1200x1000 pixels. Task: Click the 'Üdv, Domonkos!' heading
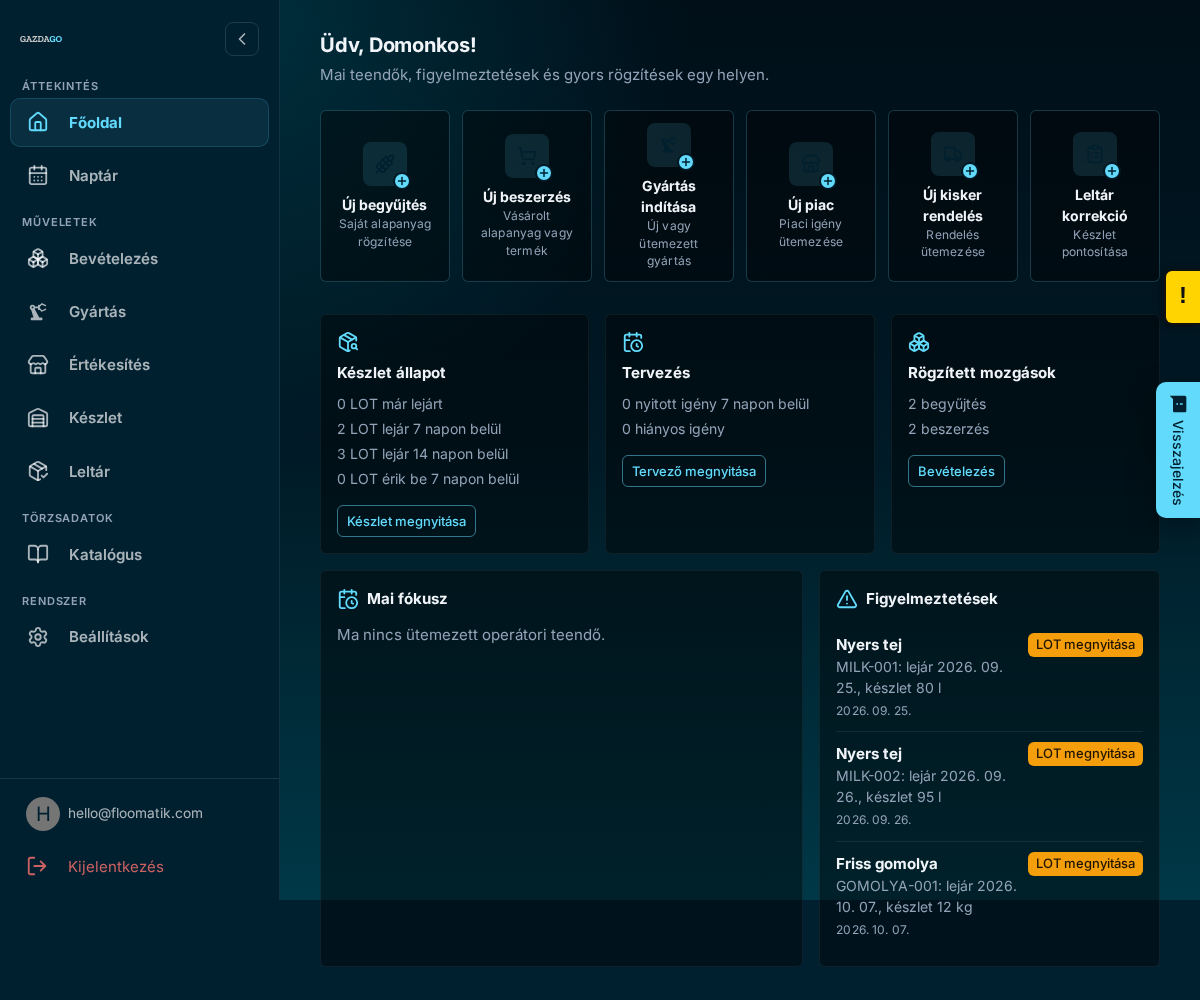398,45
